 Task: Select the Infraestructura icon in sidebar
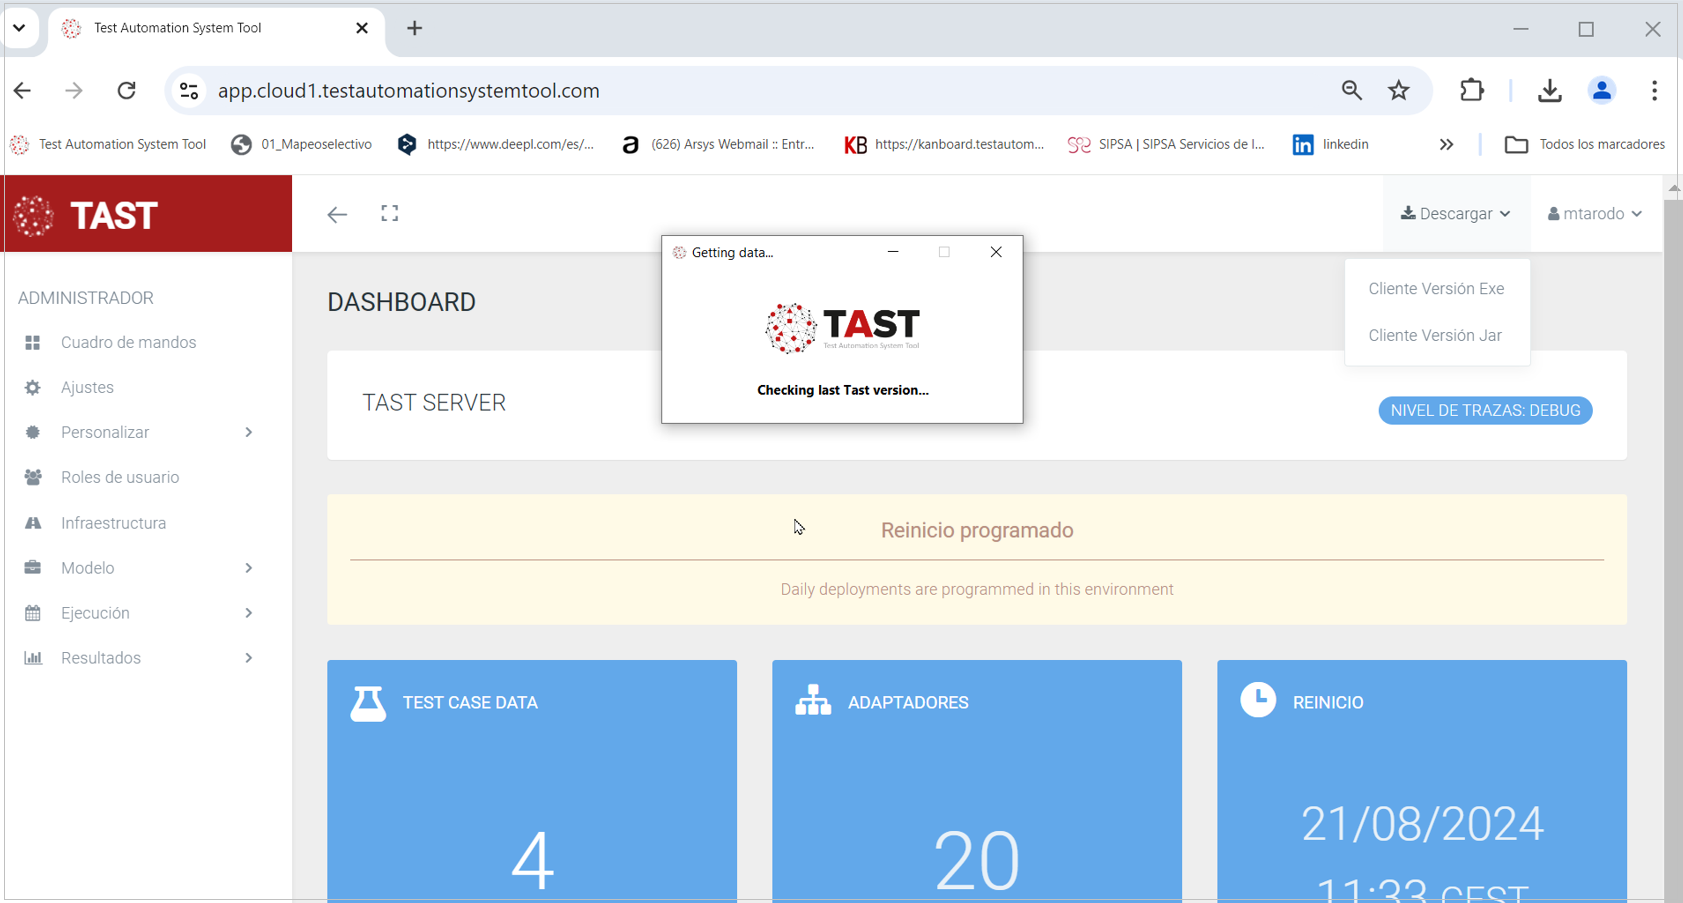pos(33,522)
